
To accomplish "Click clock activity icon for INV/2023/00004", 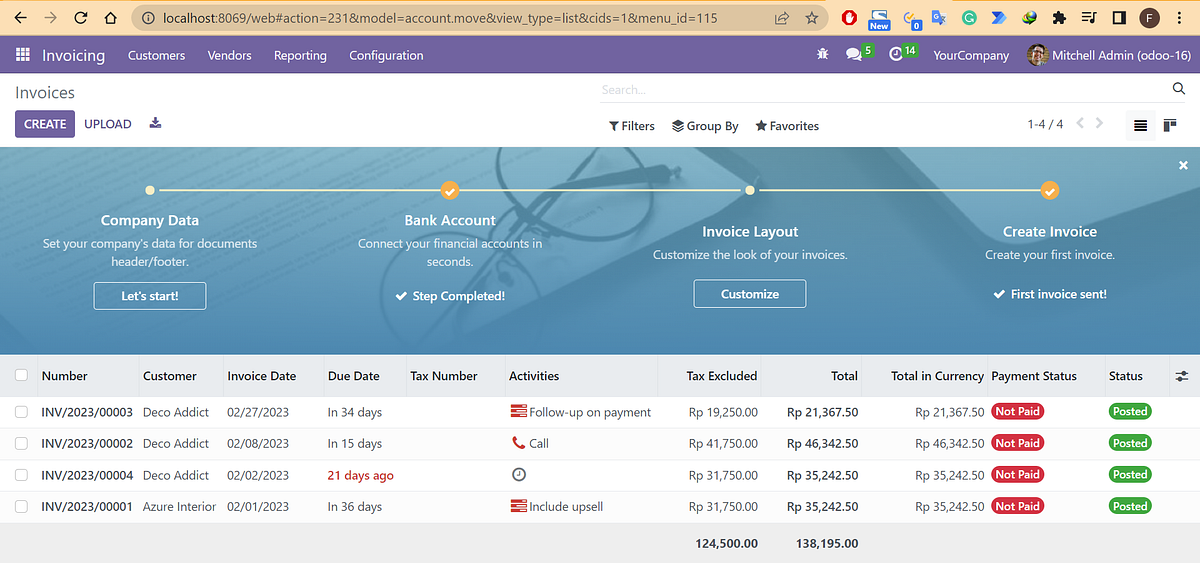I will click(x=518, y=475).
